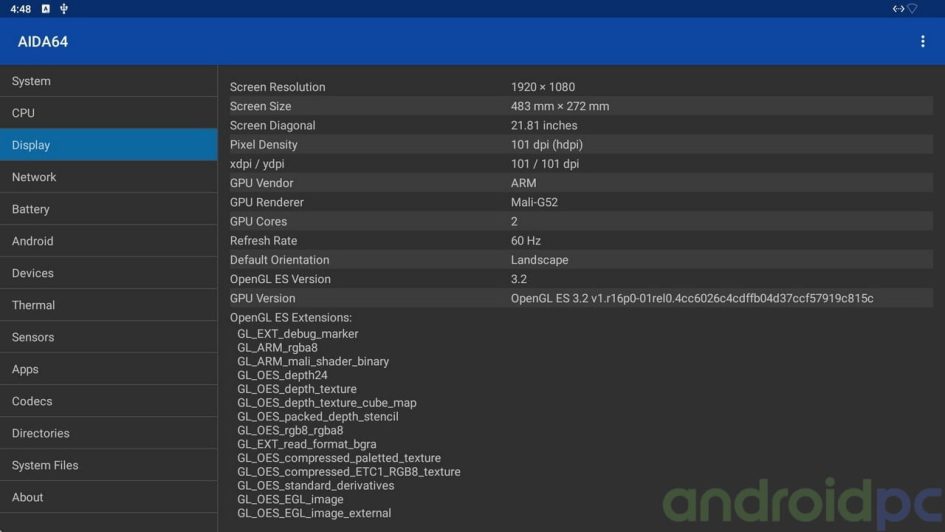The height and width of the screenshot is (532, 945).
Task: Tap the Mali-G52 value
Action: (534, 202)
